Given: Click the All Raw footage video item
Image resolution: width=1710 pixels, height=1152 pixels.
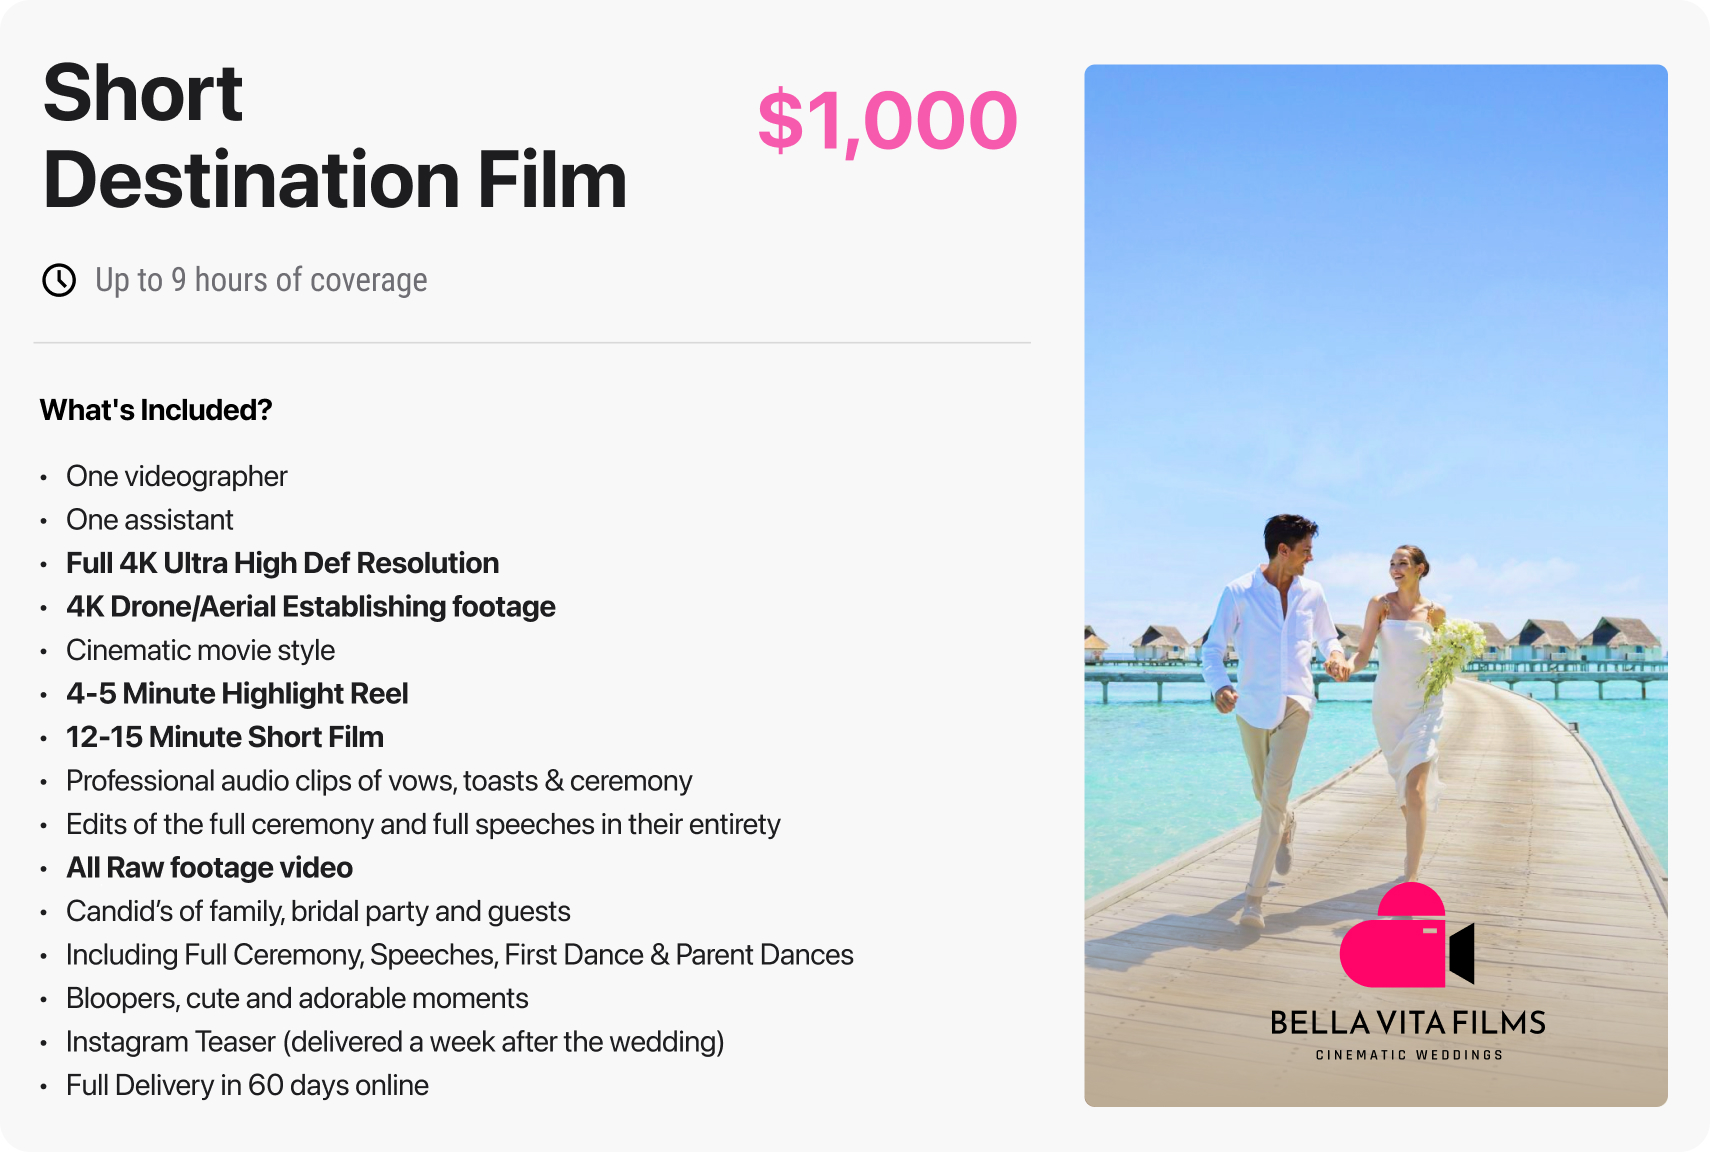Looking at the screenshot, I should [209, 868].
